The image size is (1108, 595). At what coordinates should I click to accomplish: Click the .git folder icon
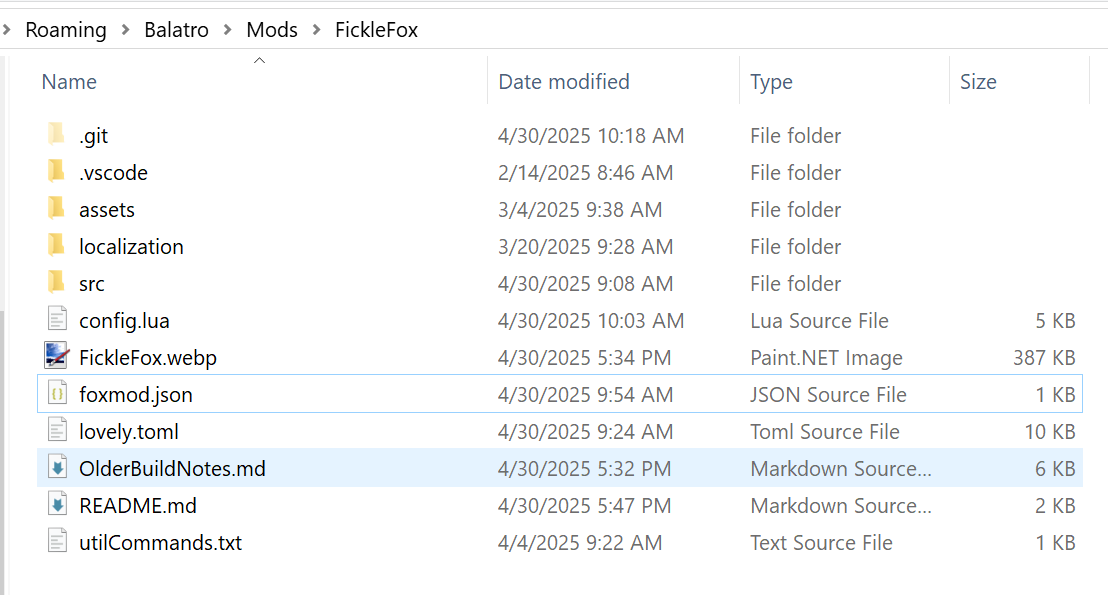[56, 135]
